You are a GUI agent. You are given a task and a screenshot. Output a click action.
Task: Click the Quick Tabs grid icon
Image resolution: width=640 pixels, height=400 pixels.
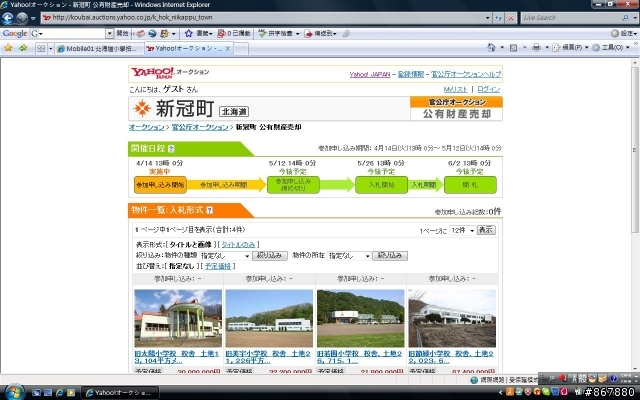click(x=41, y=49)
